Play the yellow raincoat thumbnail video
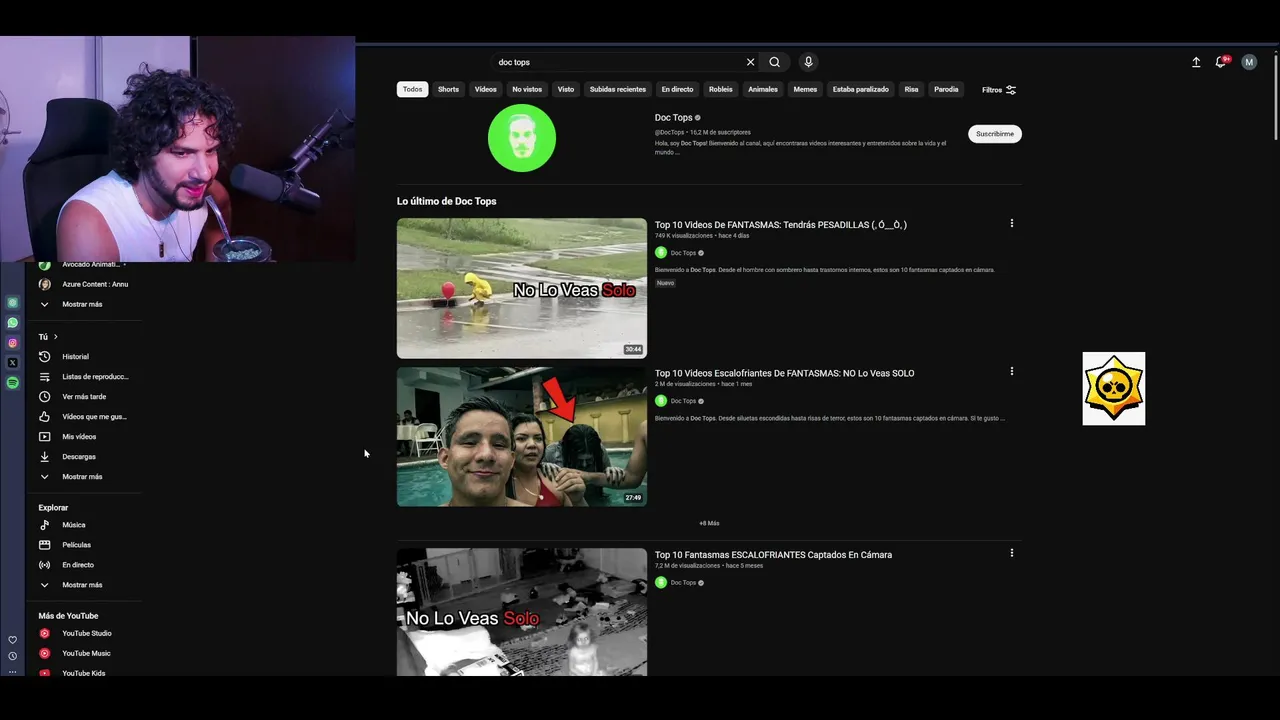This screenshot has width=1280, height=720. (x=522, y=288)
